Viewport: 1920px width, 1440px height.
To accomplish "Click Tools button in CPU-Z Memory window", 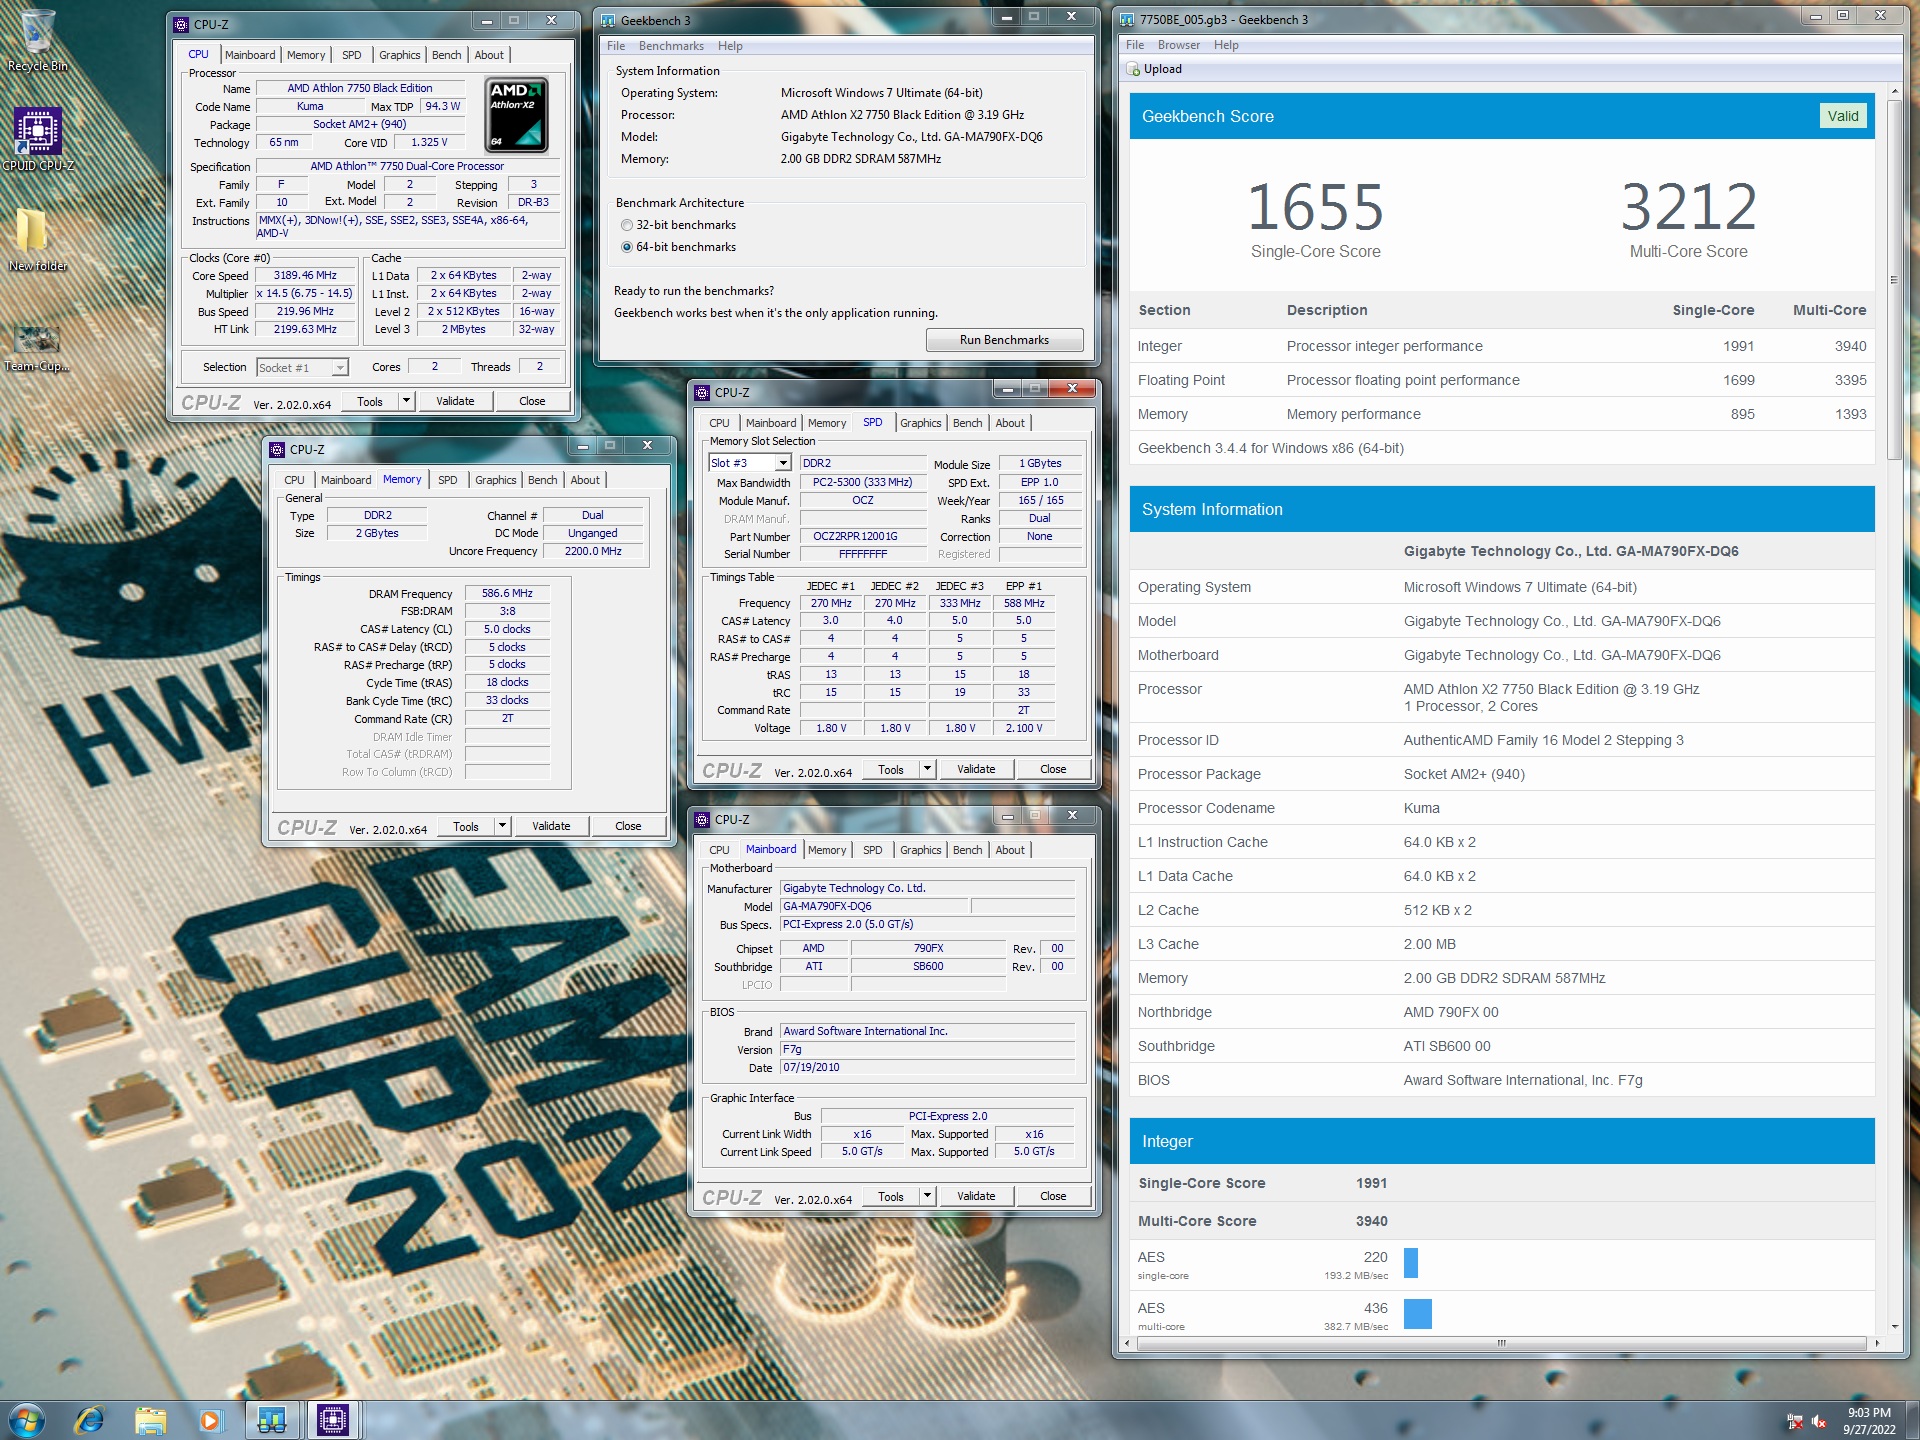I will (x=466, y=826).
